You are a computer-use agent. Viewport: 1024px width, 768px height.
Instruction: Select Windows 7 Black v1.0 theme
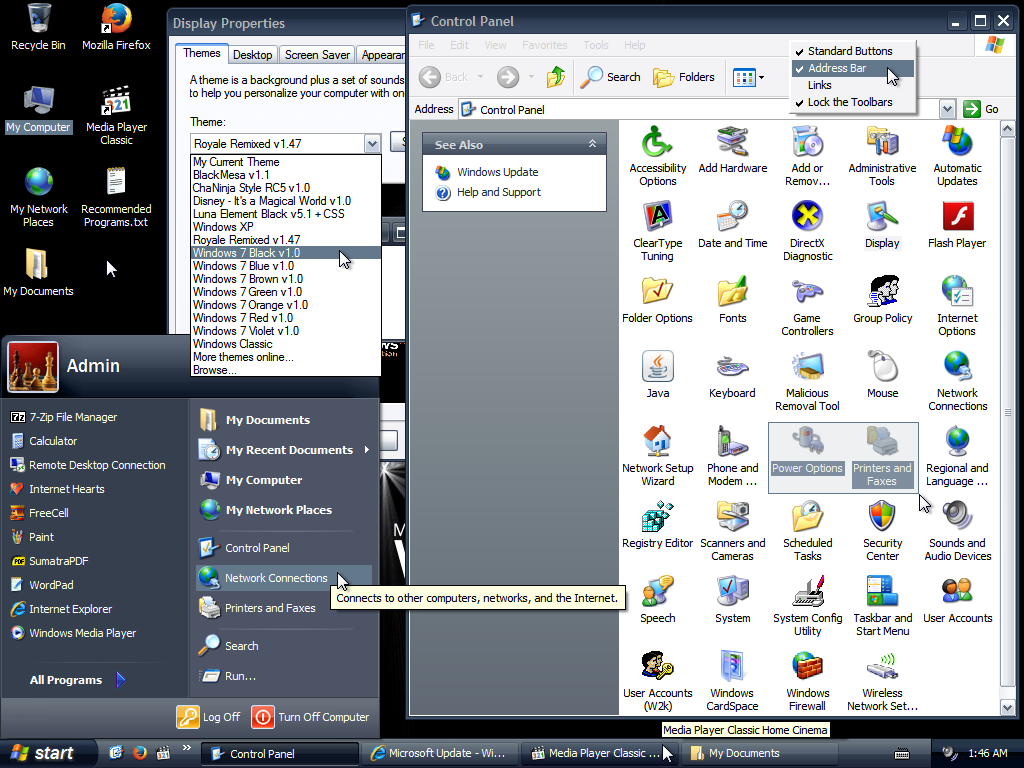click(286, 253)
